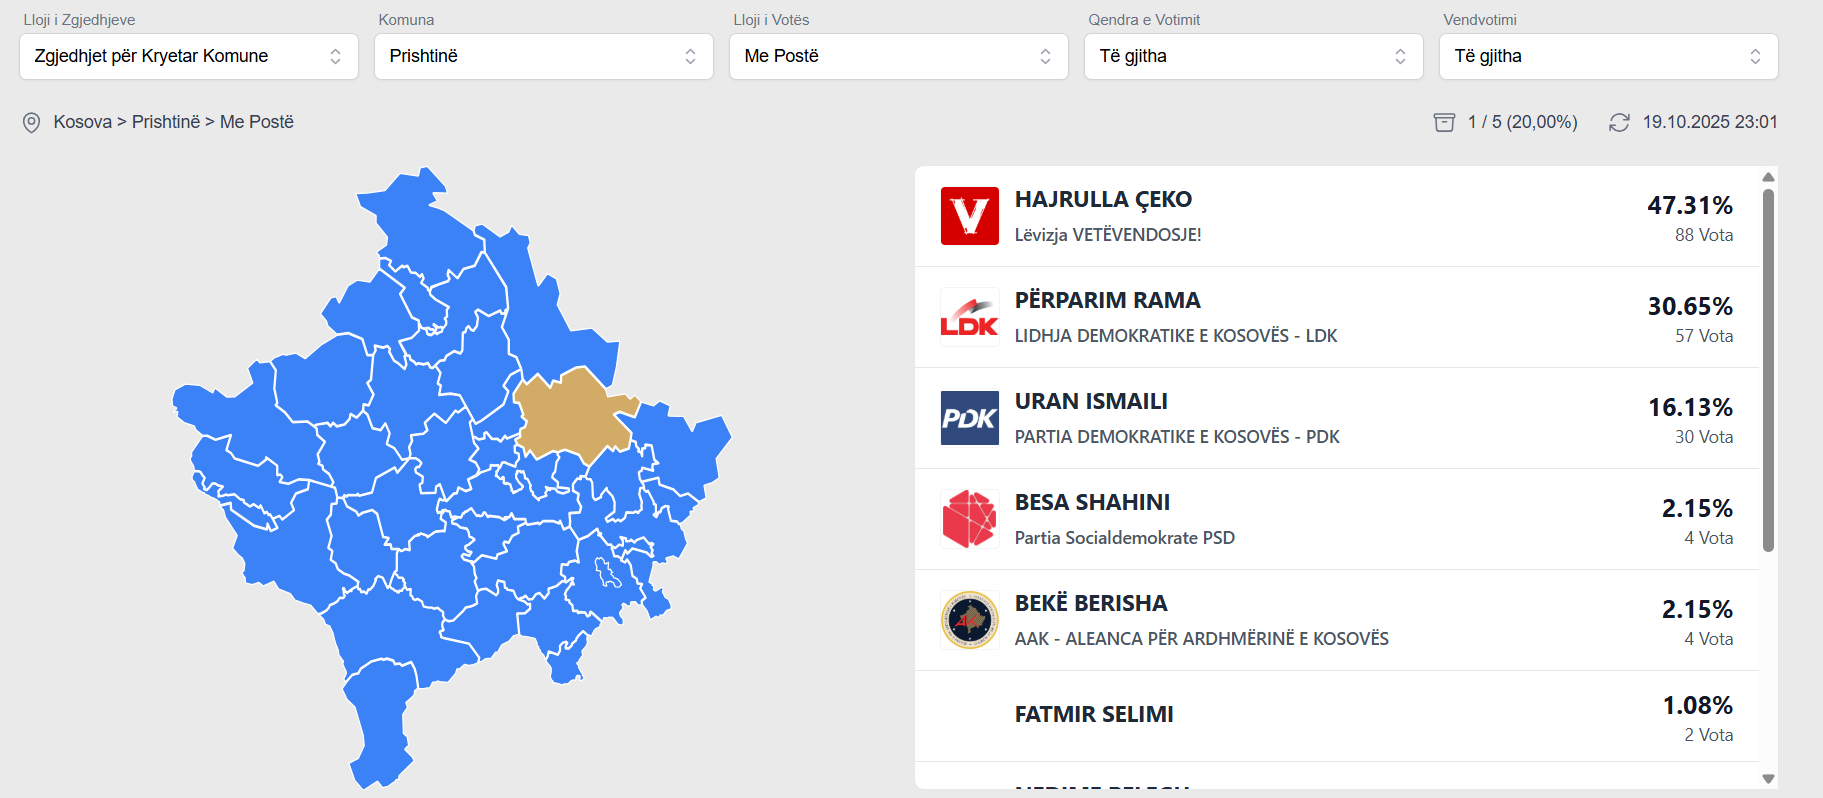Open the Komuna dropdown showing Prishtinë
The image size is (1823, 798).
[544, 56]
